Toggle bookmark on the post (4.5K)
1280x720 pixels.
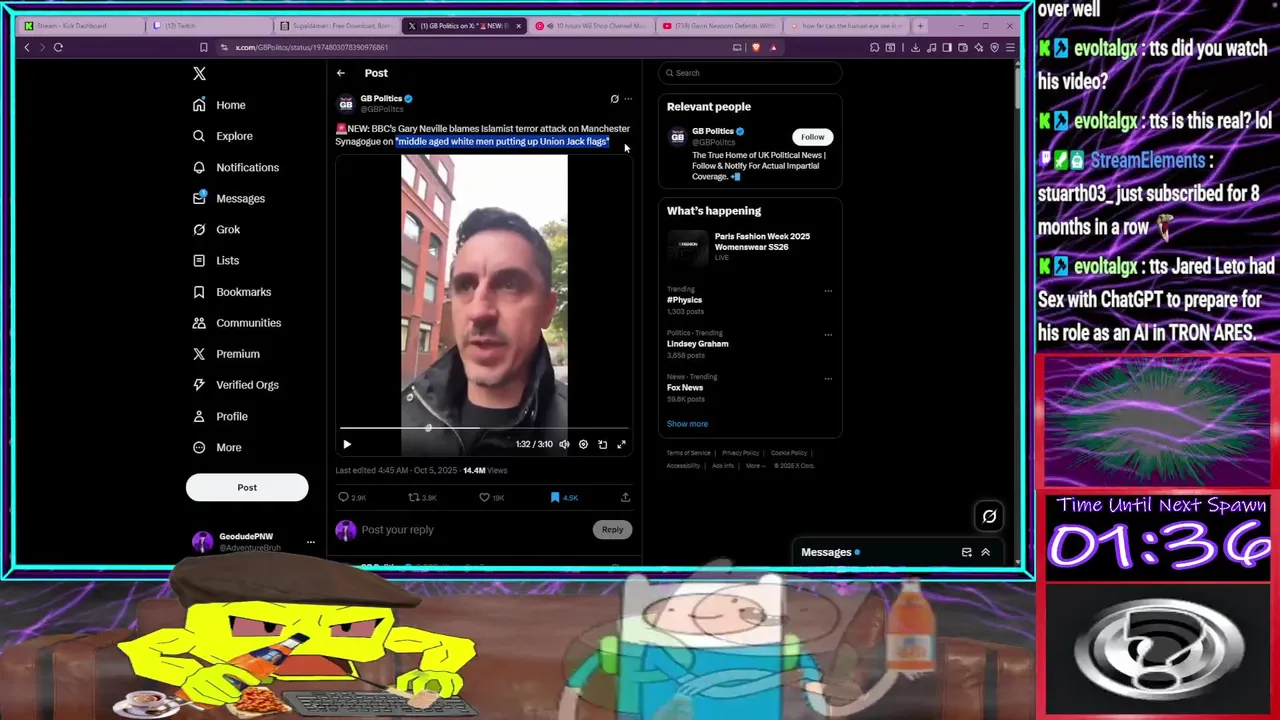564,497
